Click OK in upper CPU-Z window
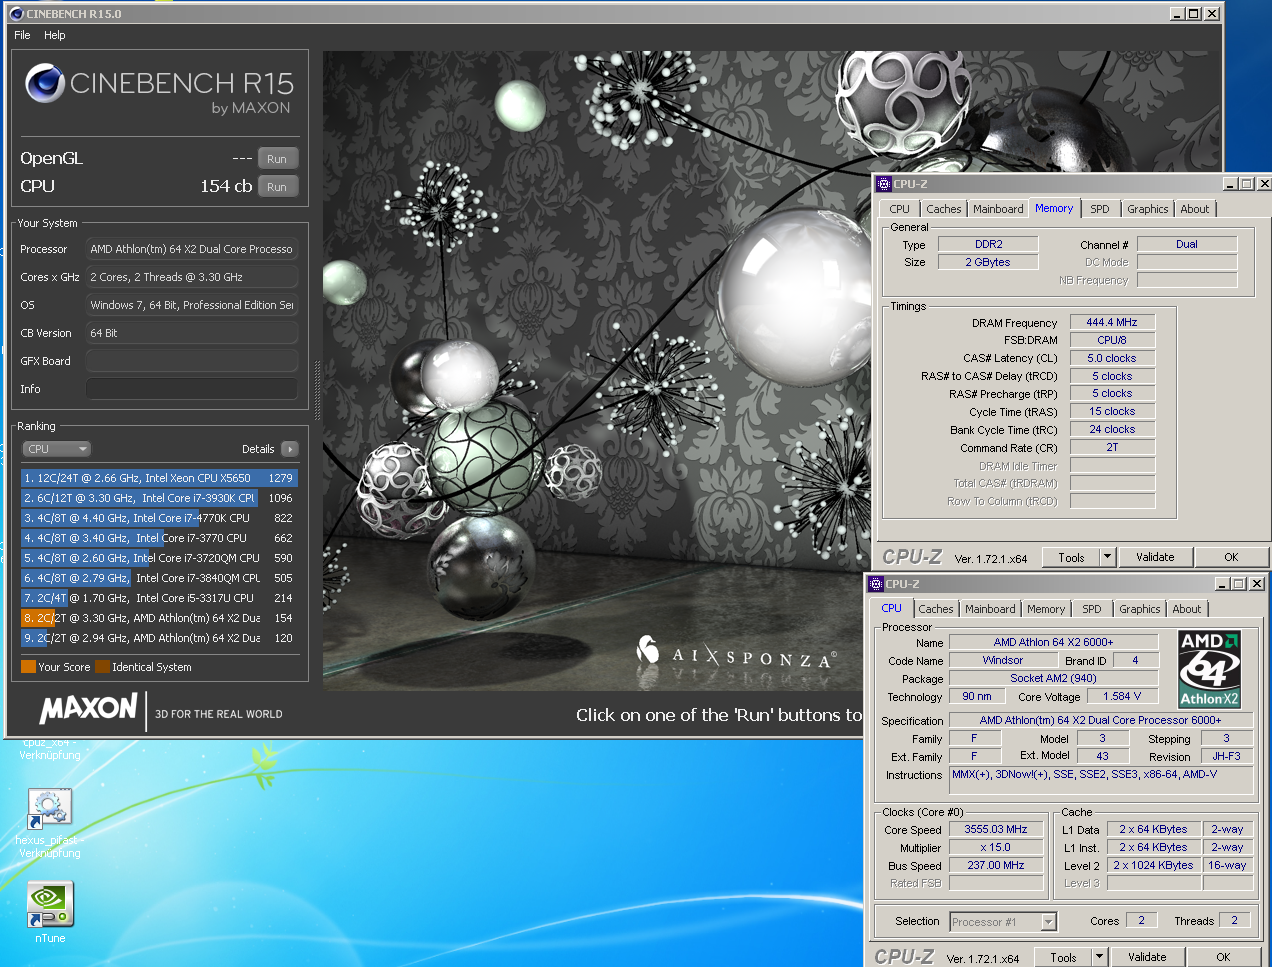1272x967 pixels. pos(1231,557)
